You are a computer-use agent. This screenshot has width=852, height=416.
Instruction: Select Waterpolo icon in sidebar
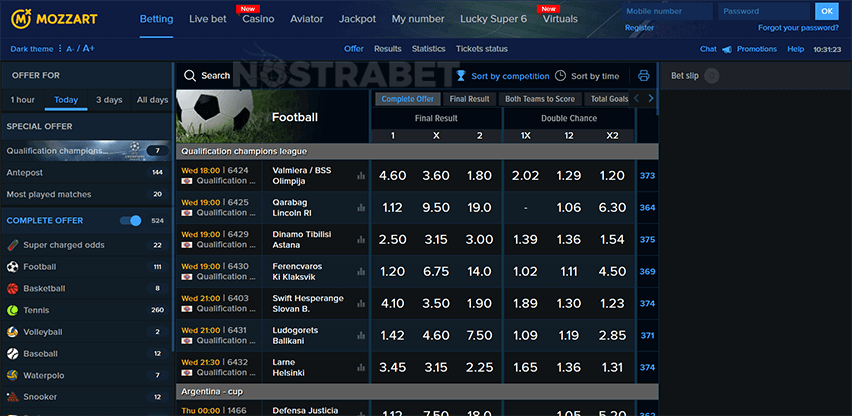[x=12, y=375]
